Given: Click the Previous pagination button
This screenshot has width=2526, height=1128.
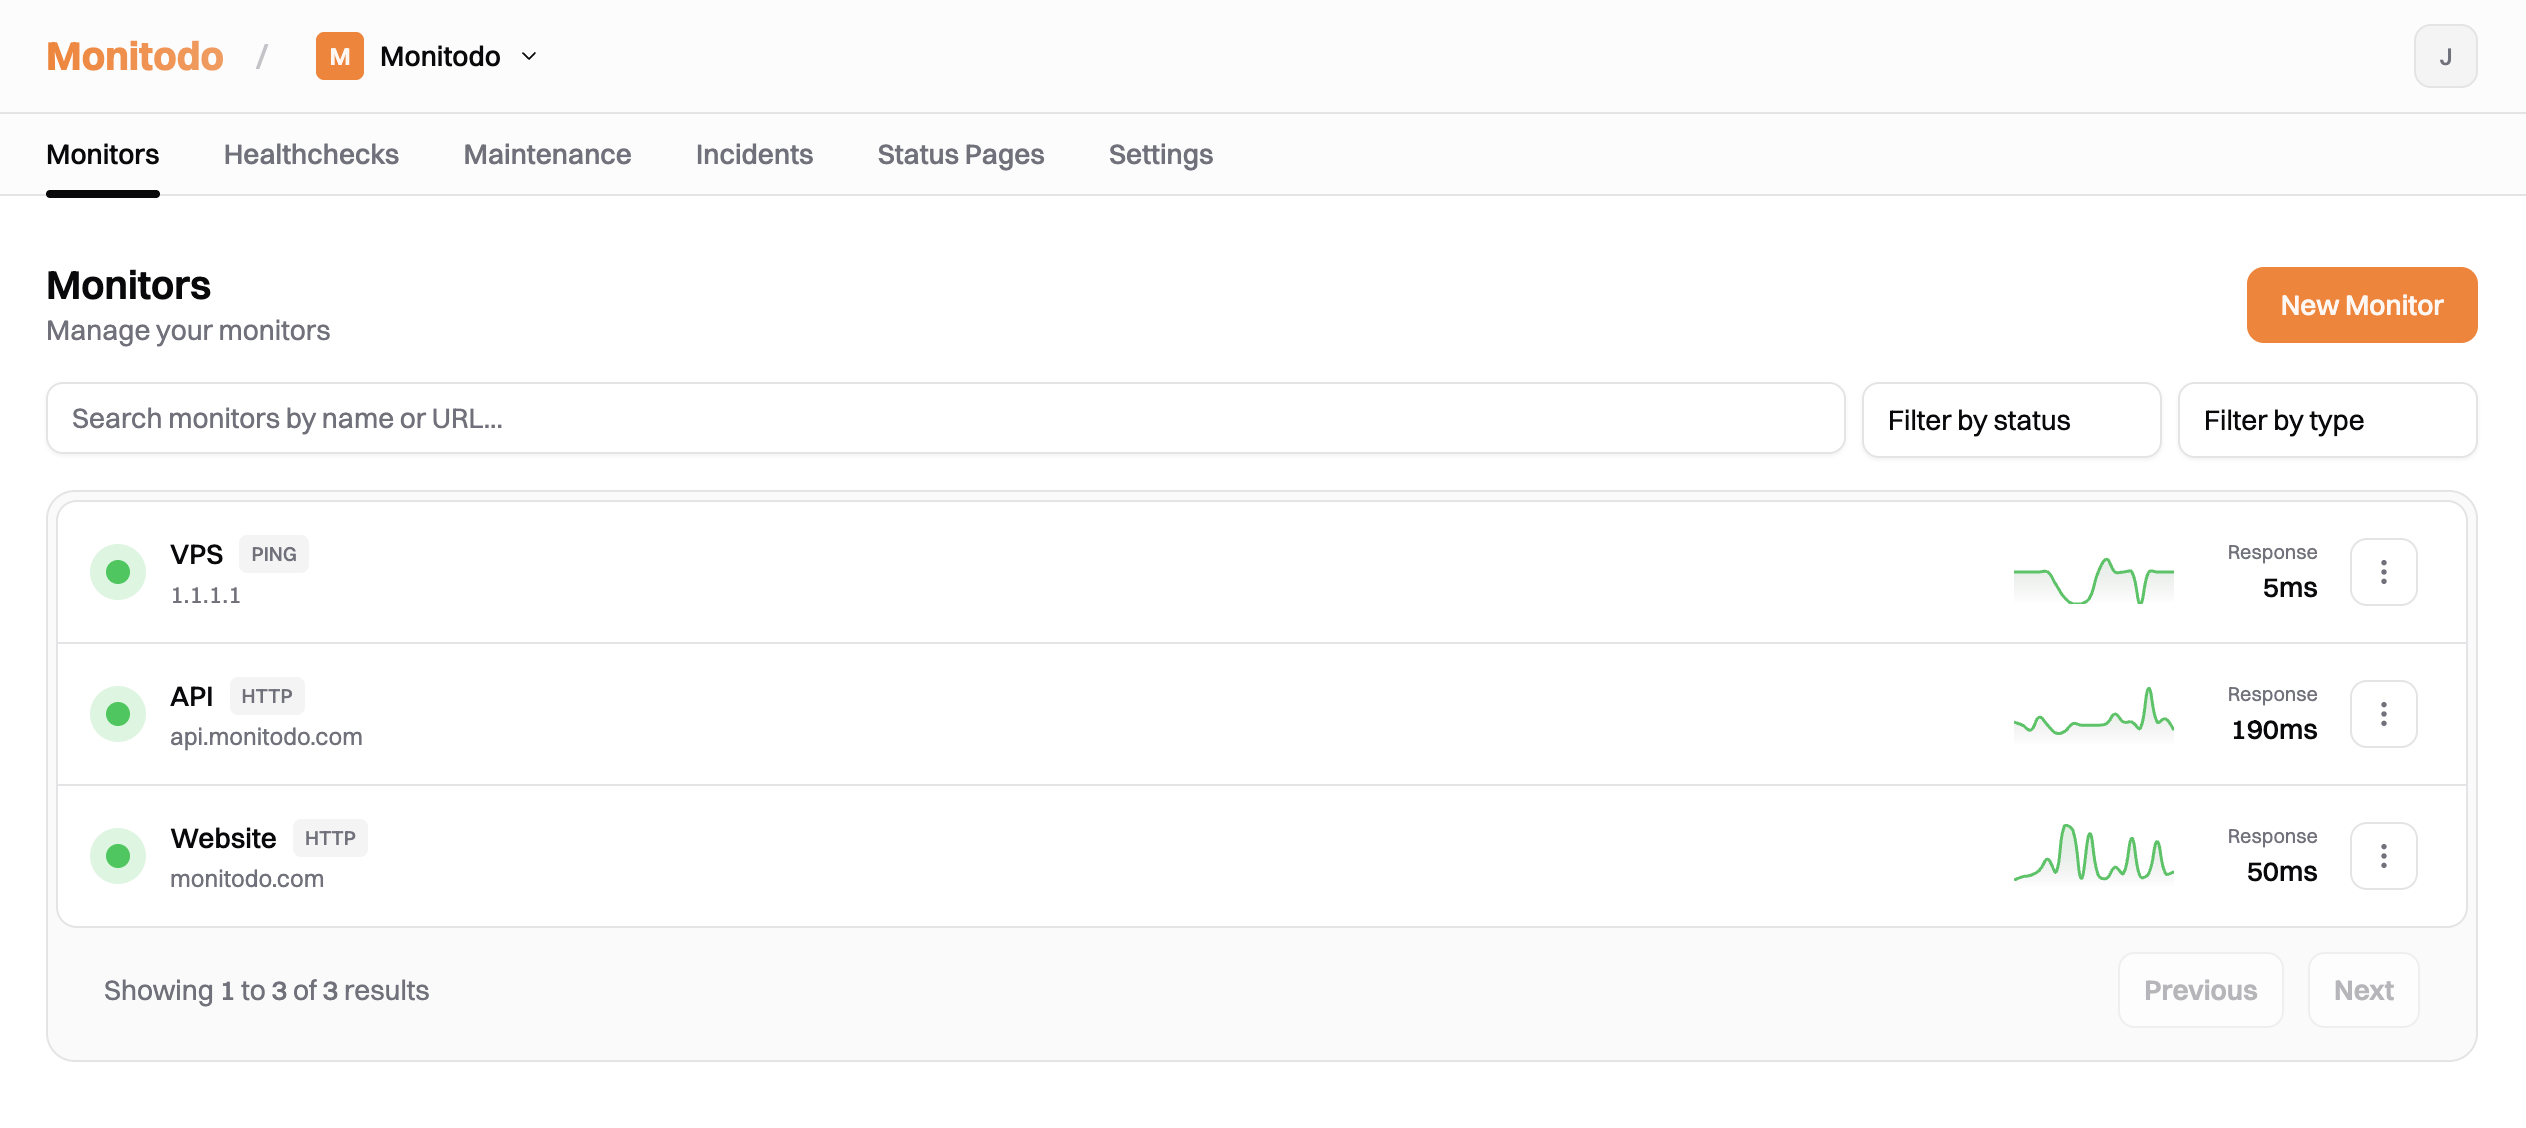Looking at the screenshot, I should click(2200, 989).
